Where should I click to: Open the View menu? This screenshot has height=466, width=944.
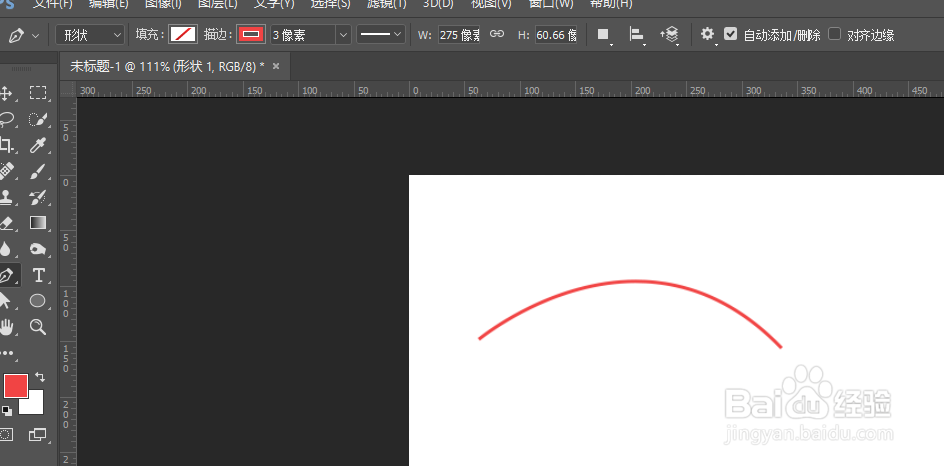(491, 4)
